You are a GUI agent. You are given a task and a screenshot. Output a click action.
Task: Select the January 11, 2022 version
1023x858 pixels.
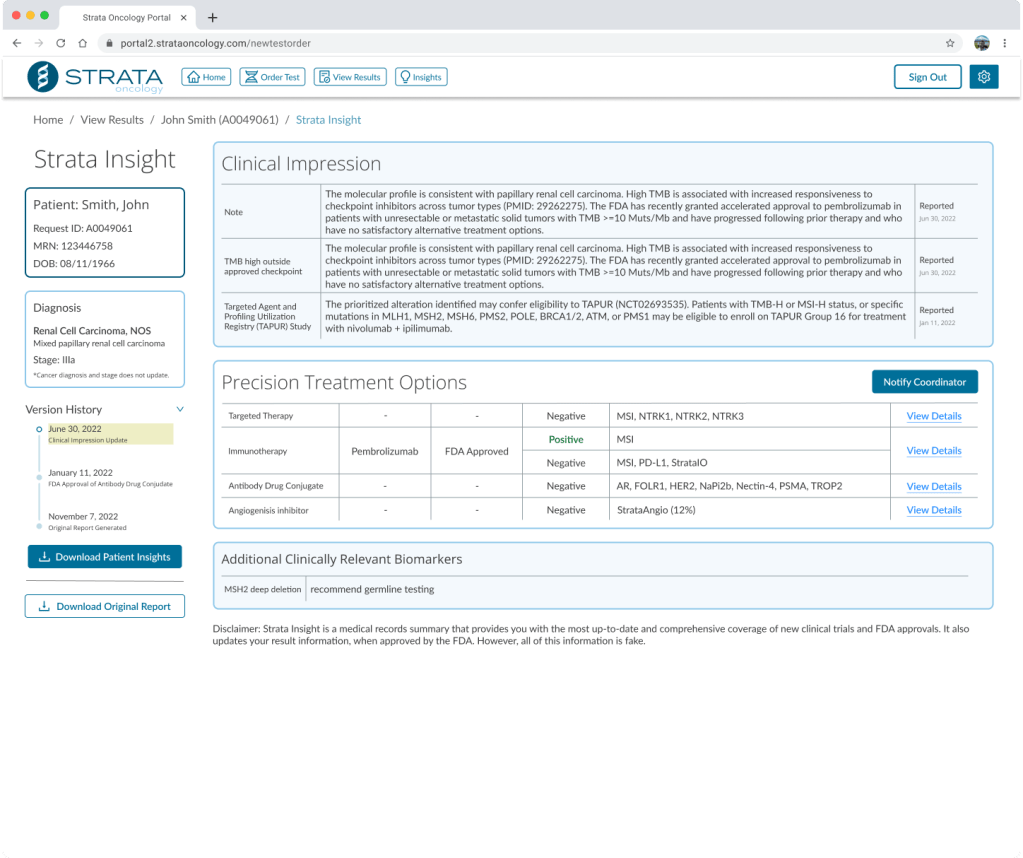(x=80, y=472)
